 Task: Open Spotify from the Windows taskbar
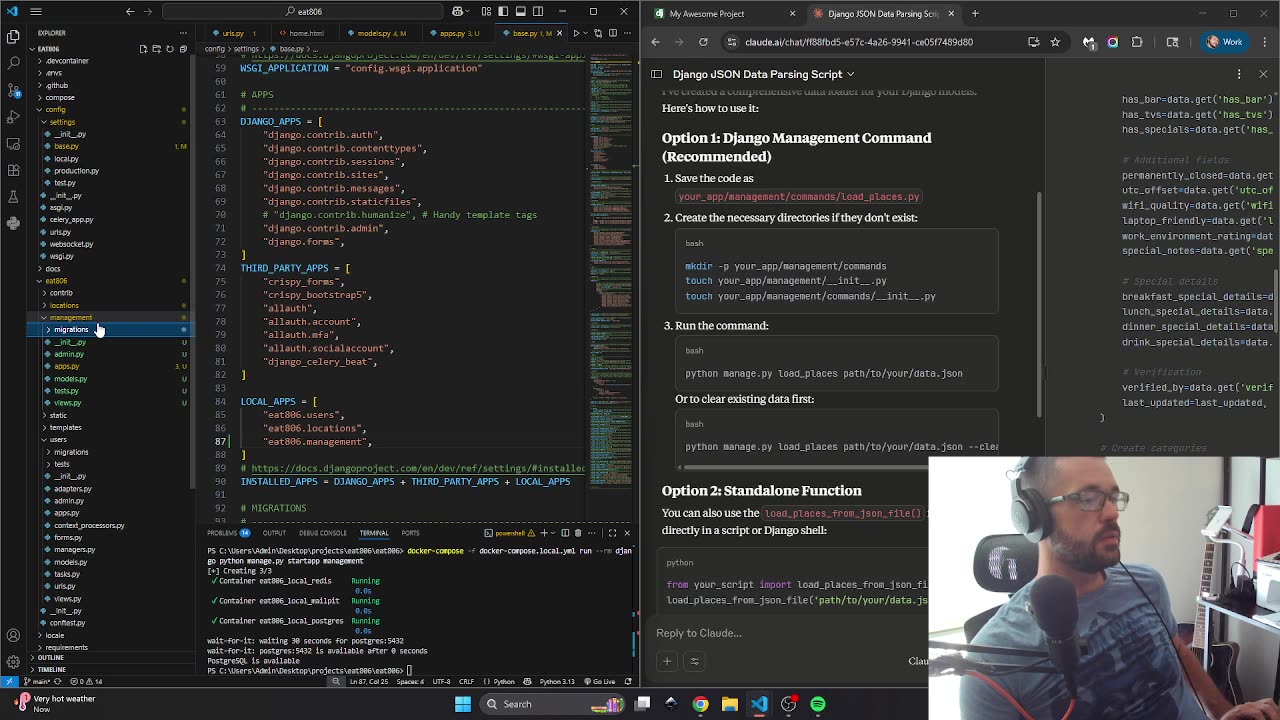(818, 704)
